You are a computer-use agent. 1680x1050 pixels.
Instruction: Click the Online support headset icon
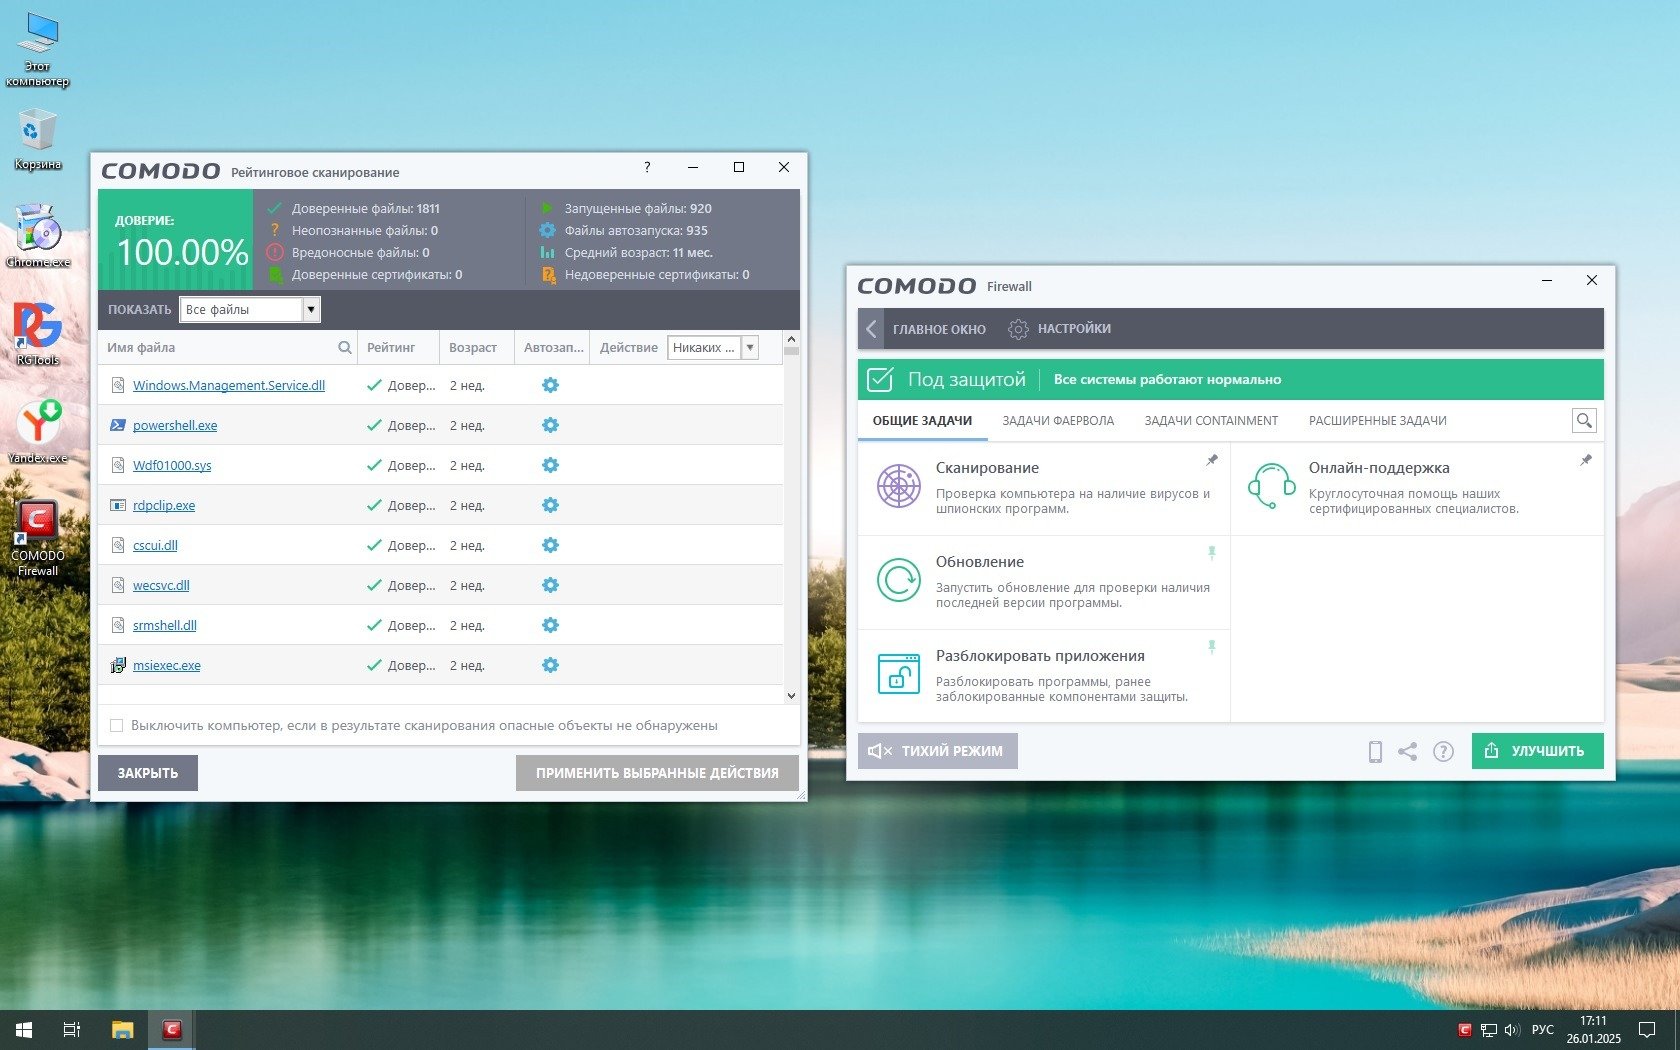pos(1271,486)
